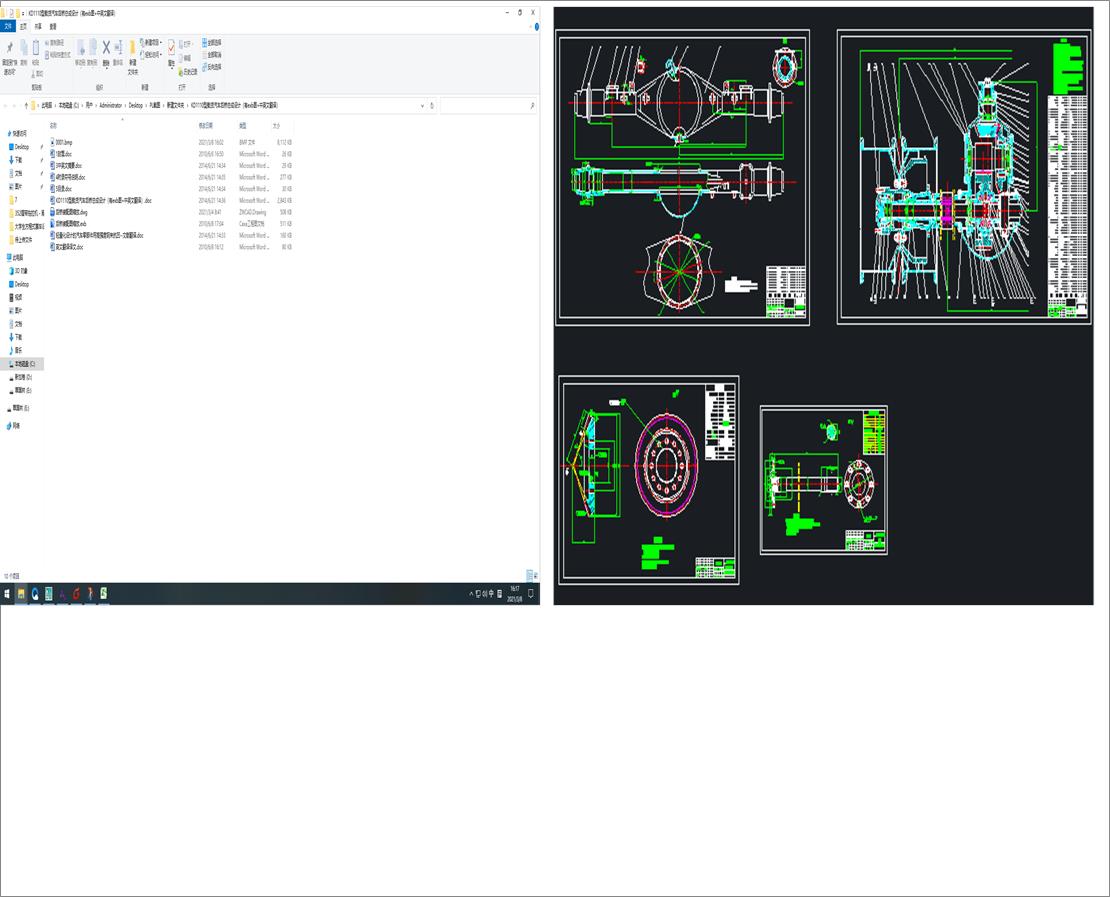1110x897 pixels.
Task: Switch to the View ribbon tab
Action: coord(53,27)
